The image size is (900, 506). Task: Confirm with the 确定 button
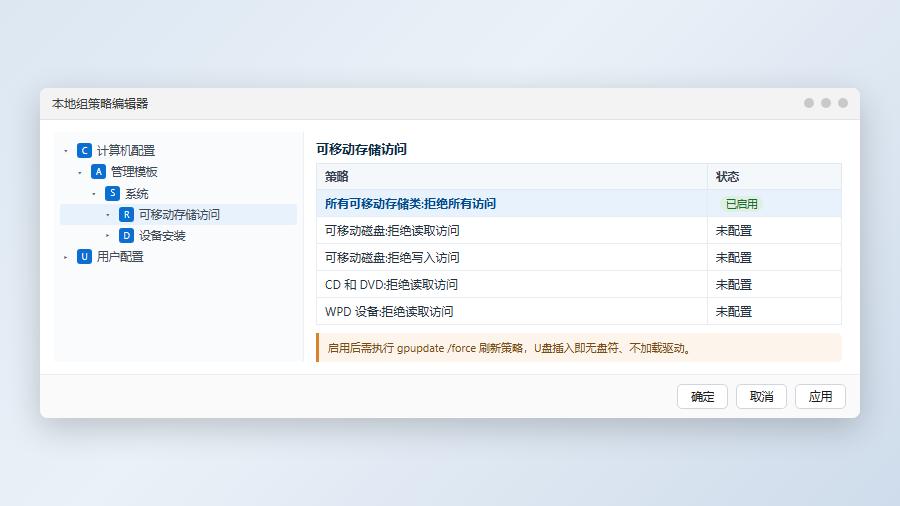[x=703, y=396]
